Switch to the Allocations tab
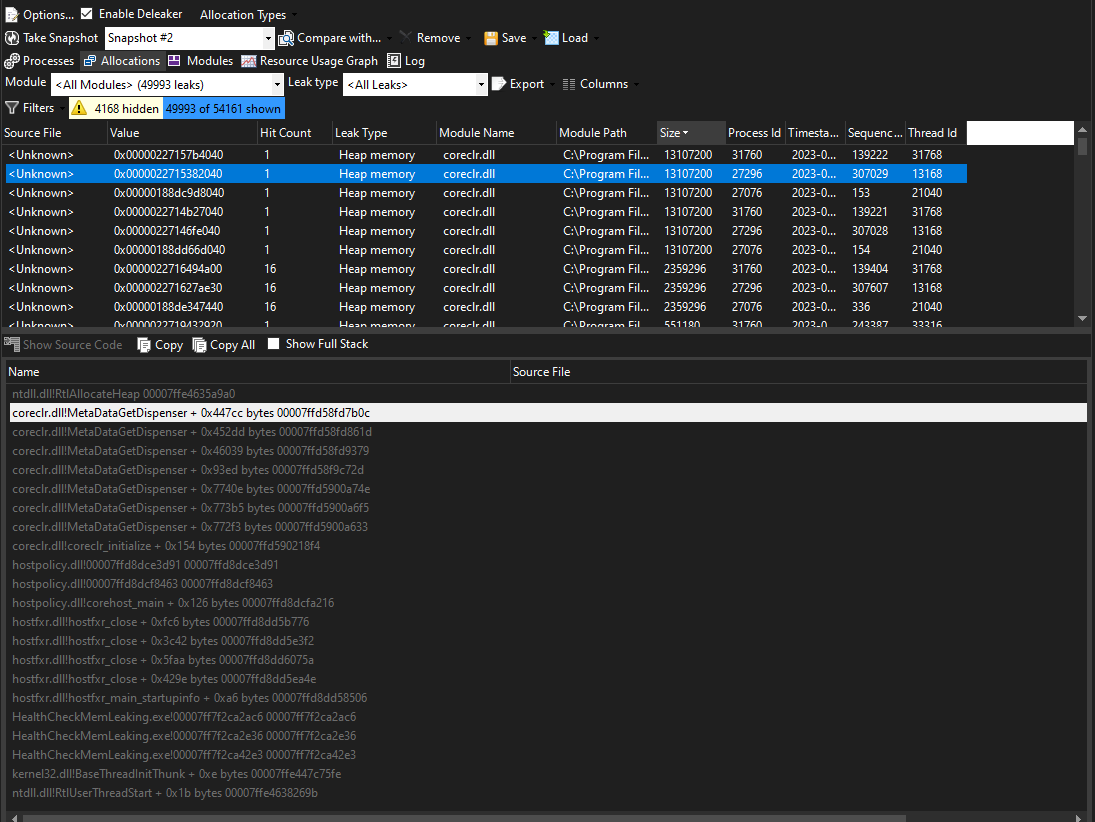This screenshot has height=822, width=1095. click(122, 61)
